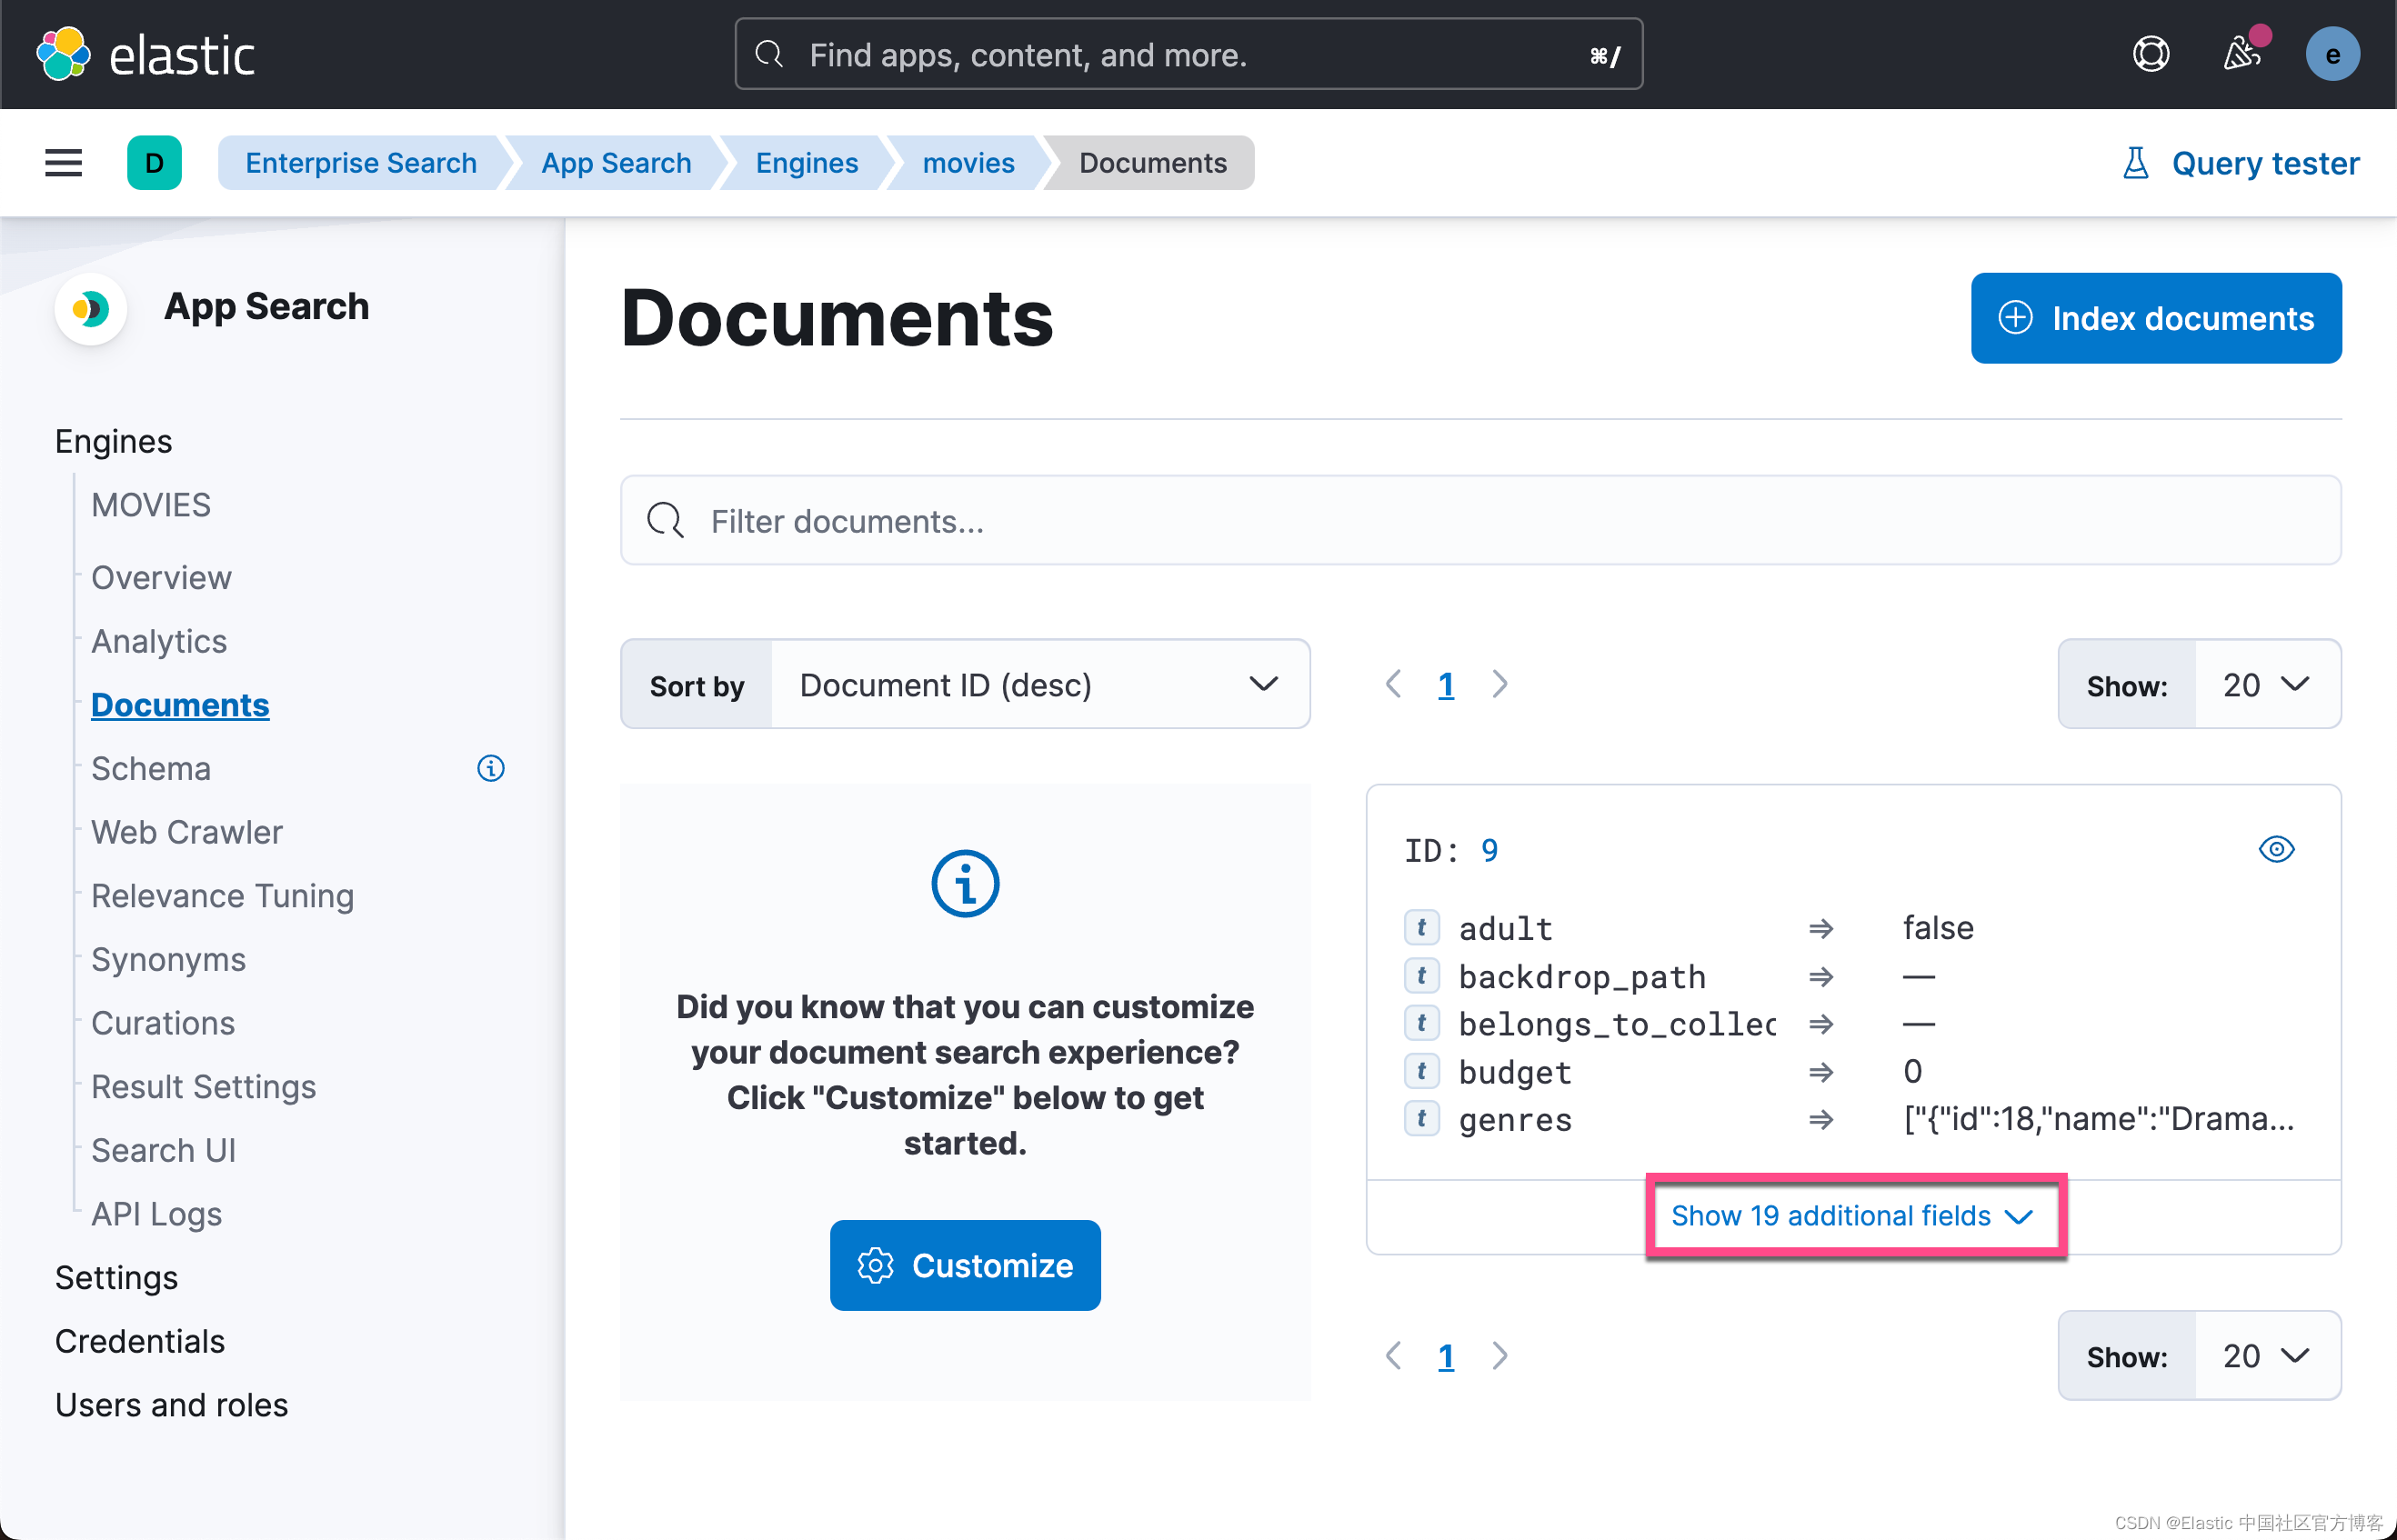
Task: Click the field type icon beside adult
Action: click(x=1421, y=927)
